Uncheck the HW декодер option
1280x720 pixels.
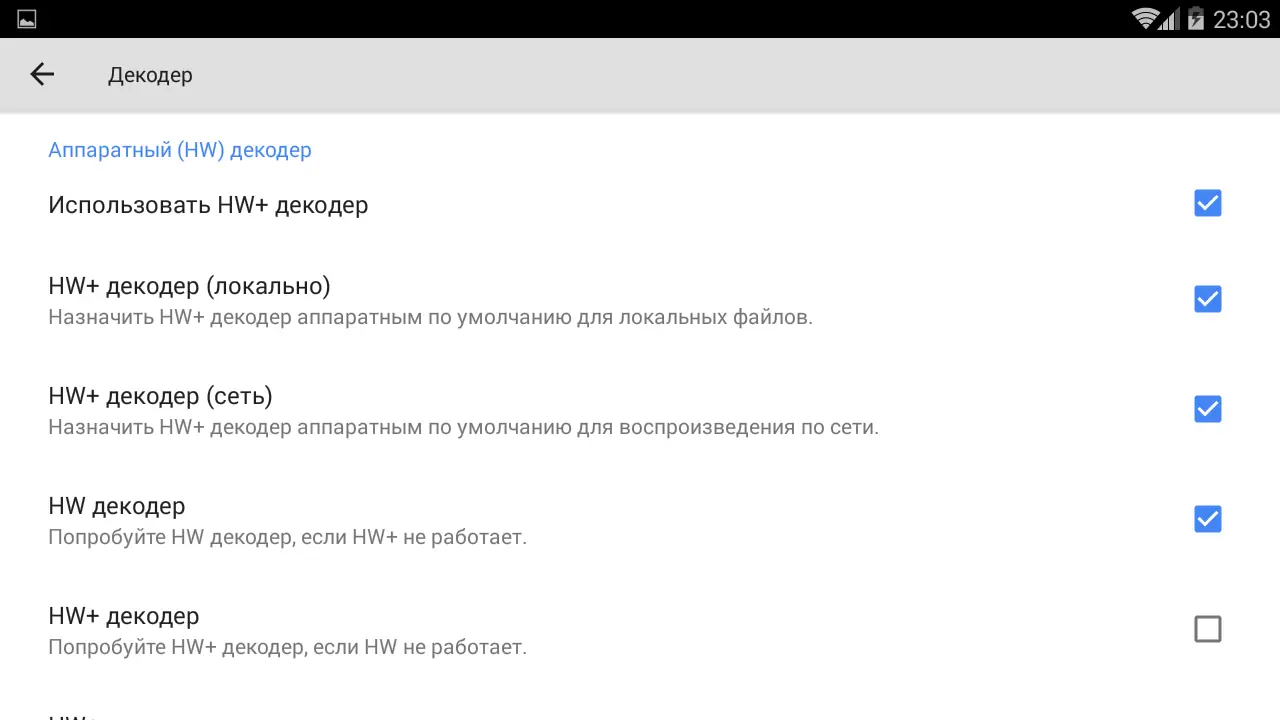1207,518
